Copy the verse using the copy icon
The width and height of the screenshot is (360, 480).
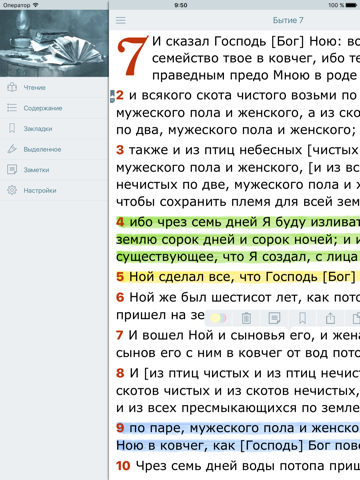[x=356, y=318]
